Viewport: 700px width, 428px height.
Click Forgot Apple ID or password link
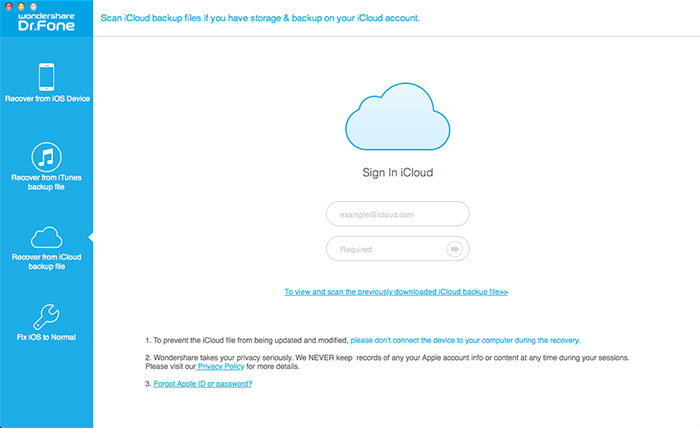(203, 384)
